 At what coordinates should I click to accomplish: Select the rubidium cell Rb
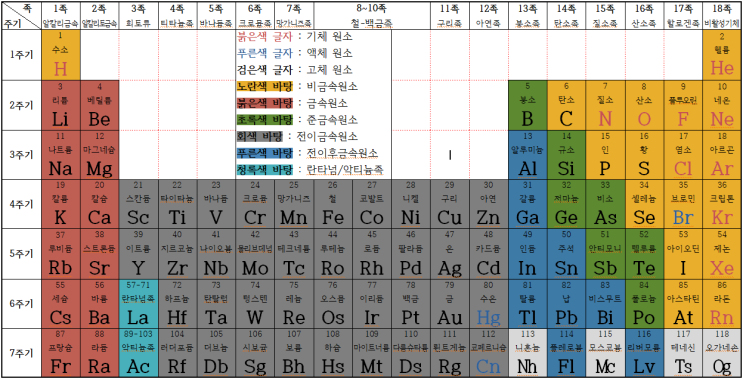(61, 254)
